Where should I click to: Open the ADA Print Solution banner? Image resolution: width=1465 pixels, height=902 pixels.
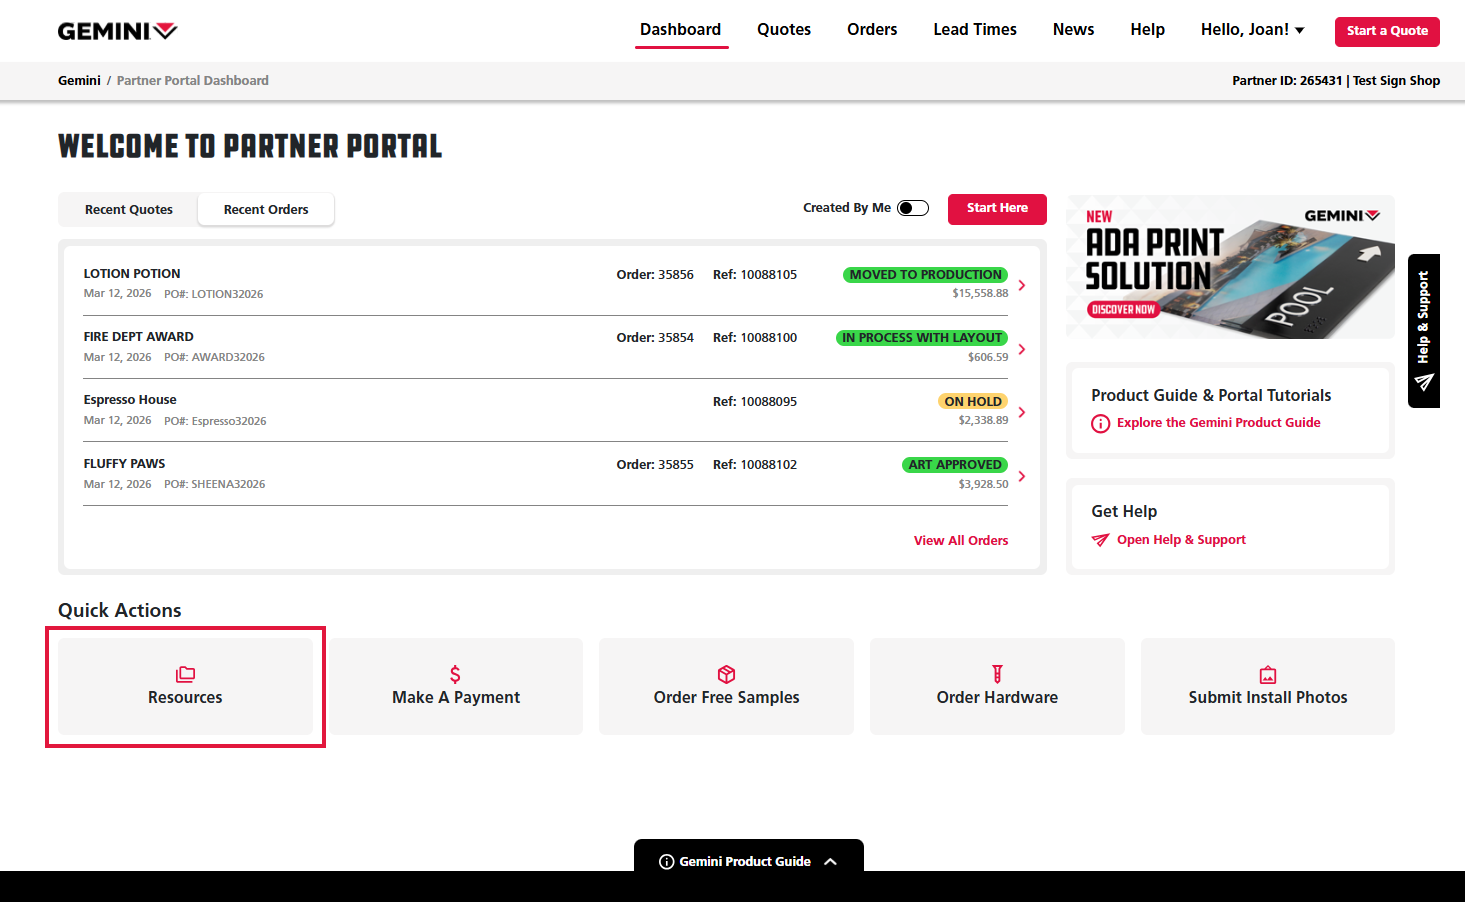(1230, 267)
